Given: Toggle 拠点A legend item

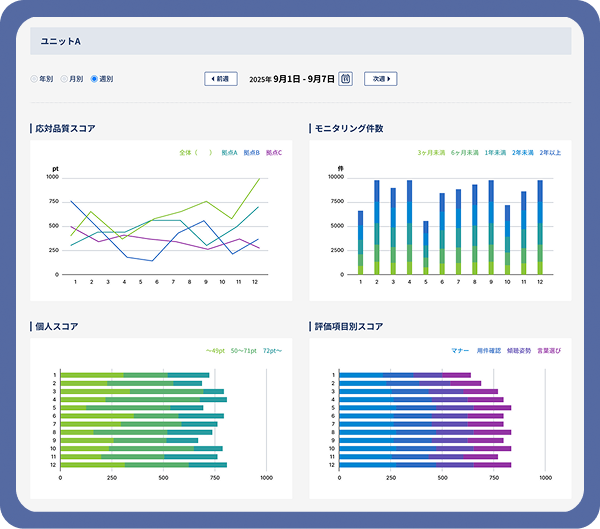Looking at the screenshot, I should pos(228,153).
